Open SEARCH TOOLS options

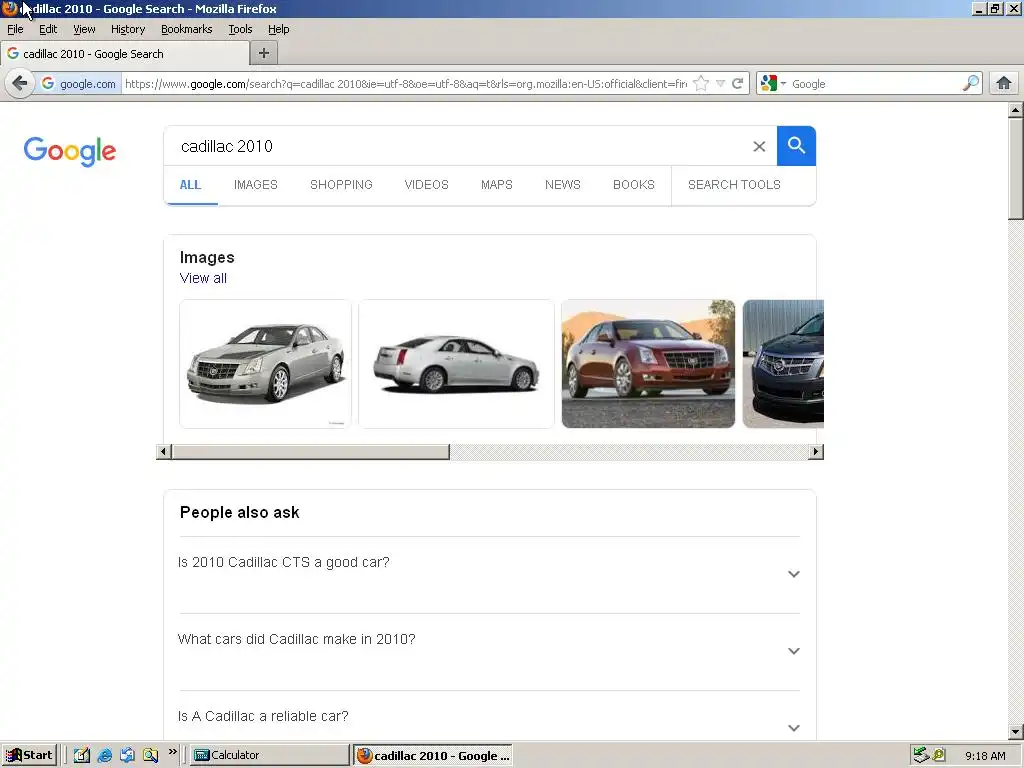tap(734, 185)
